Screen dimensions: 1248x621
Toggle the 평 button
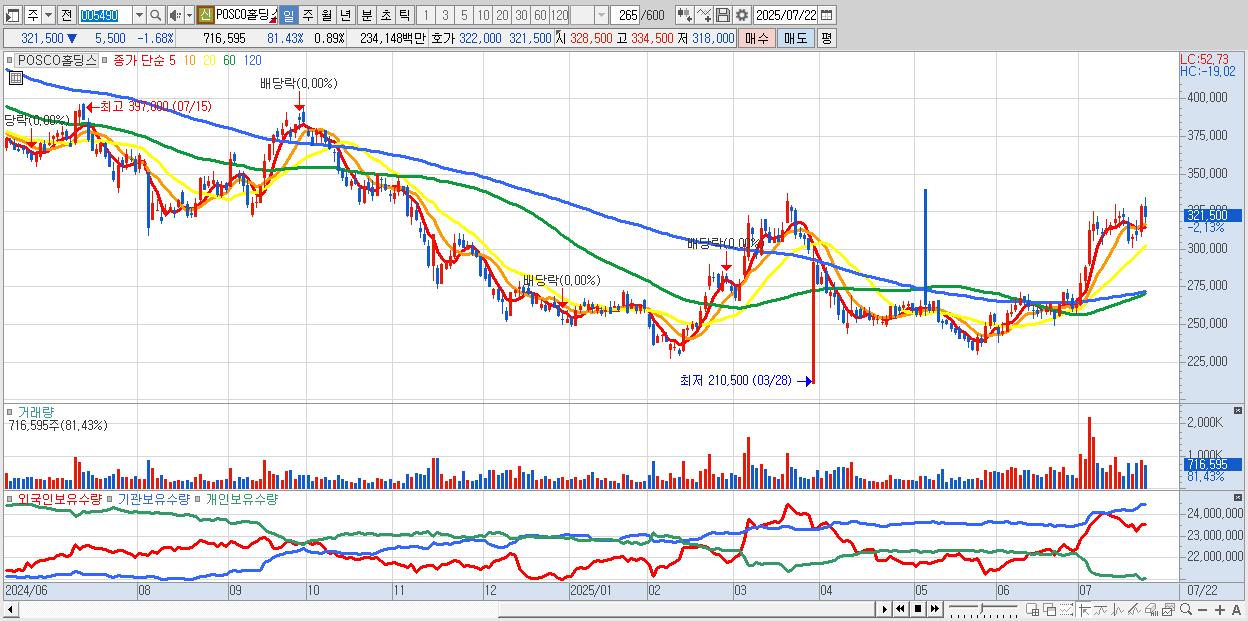[826, 38]
